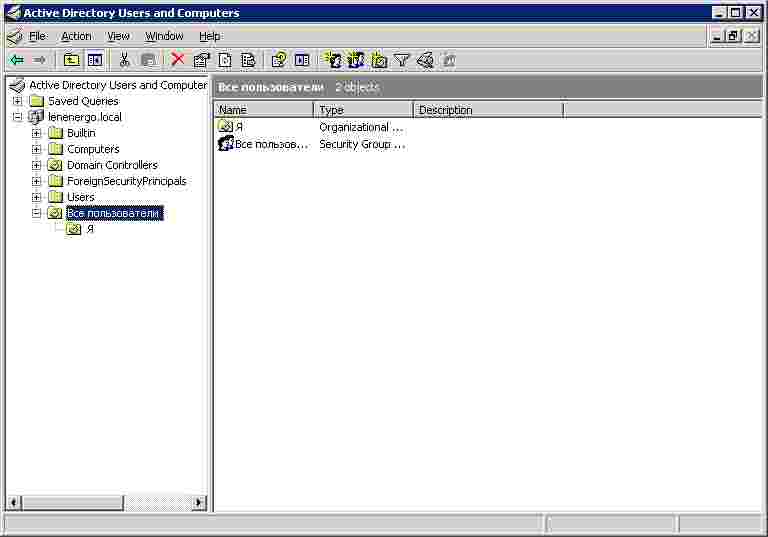Minimize the inner MDI child window
This screenshot has width=768, height=537.
pyautogui.click(x=717, y=36)
